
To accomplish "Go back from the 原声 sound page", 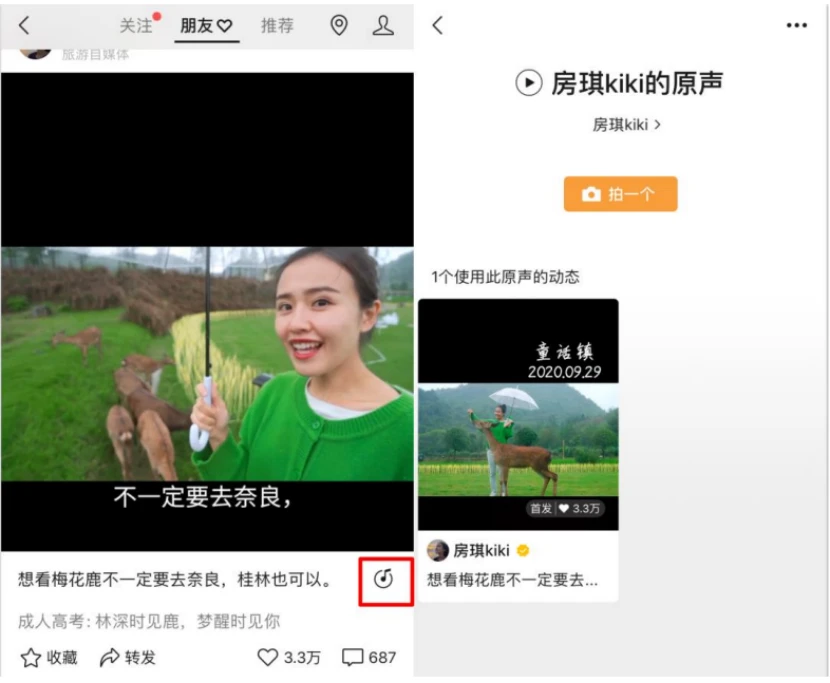I will coord(437,26).
